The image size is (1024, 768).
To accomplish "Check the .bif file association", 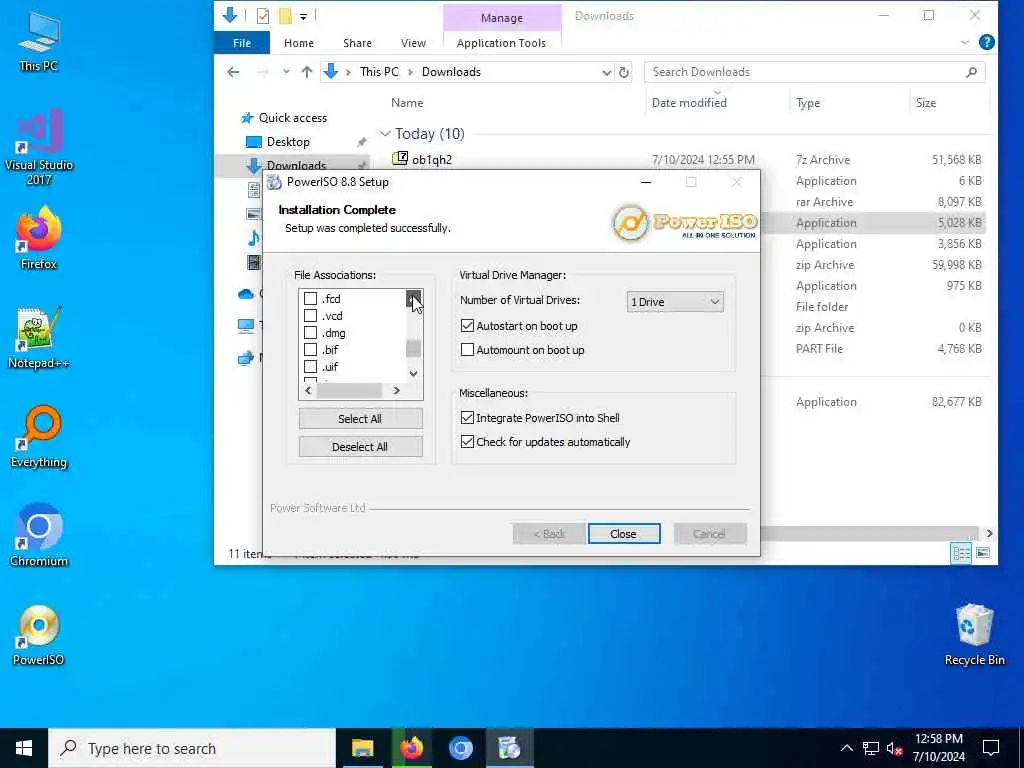I will click(310, 350).
